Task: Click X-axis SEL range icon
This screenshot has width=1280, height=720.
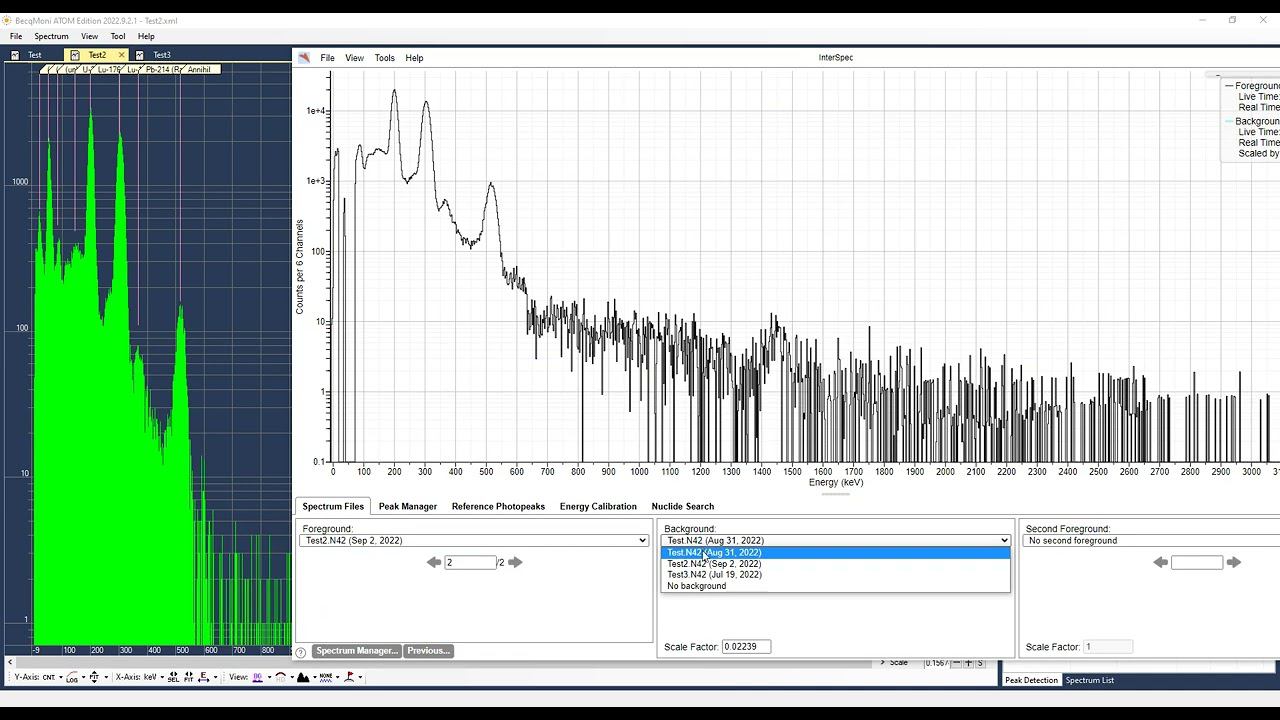Action: 173,677
